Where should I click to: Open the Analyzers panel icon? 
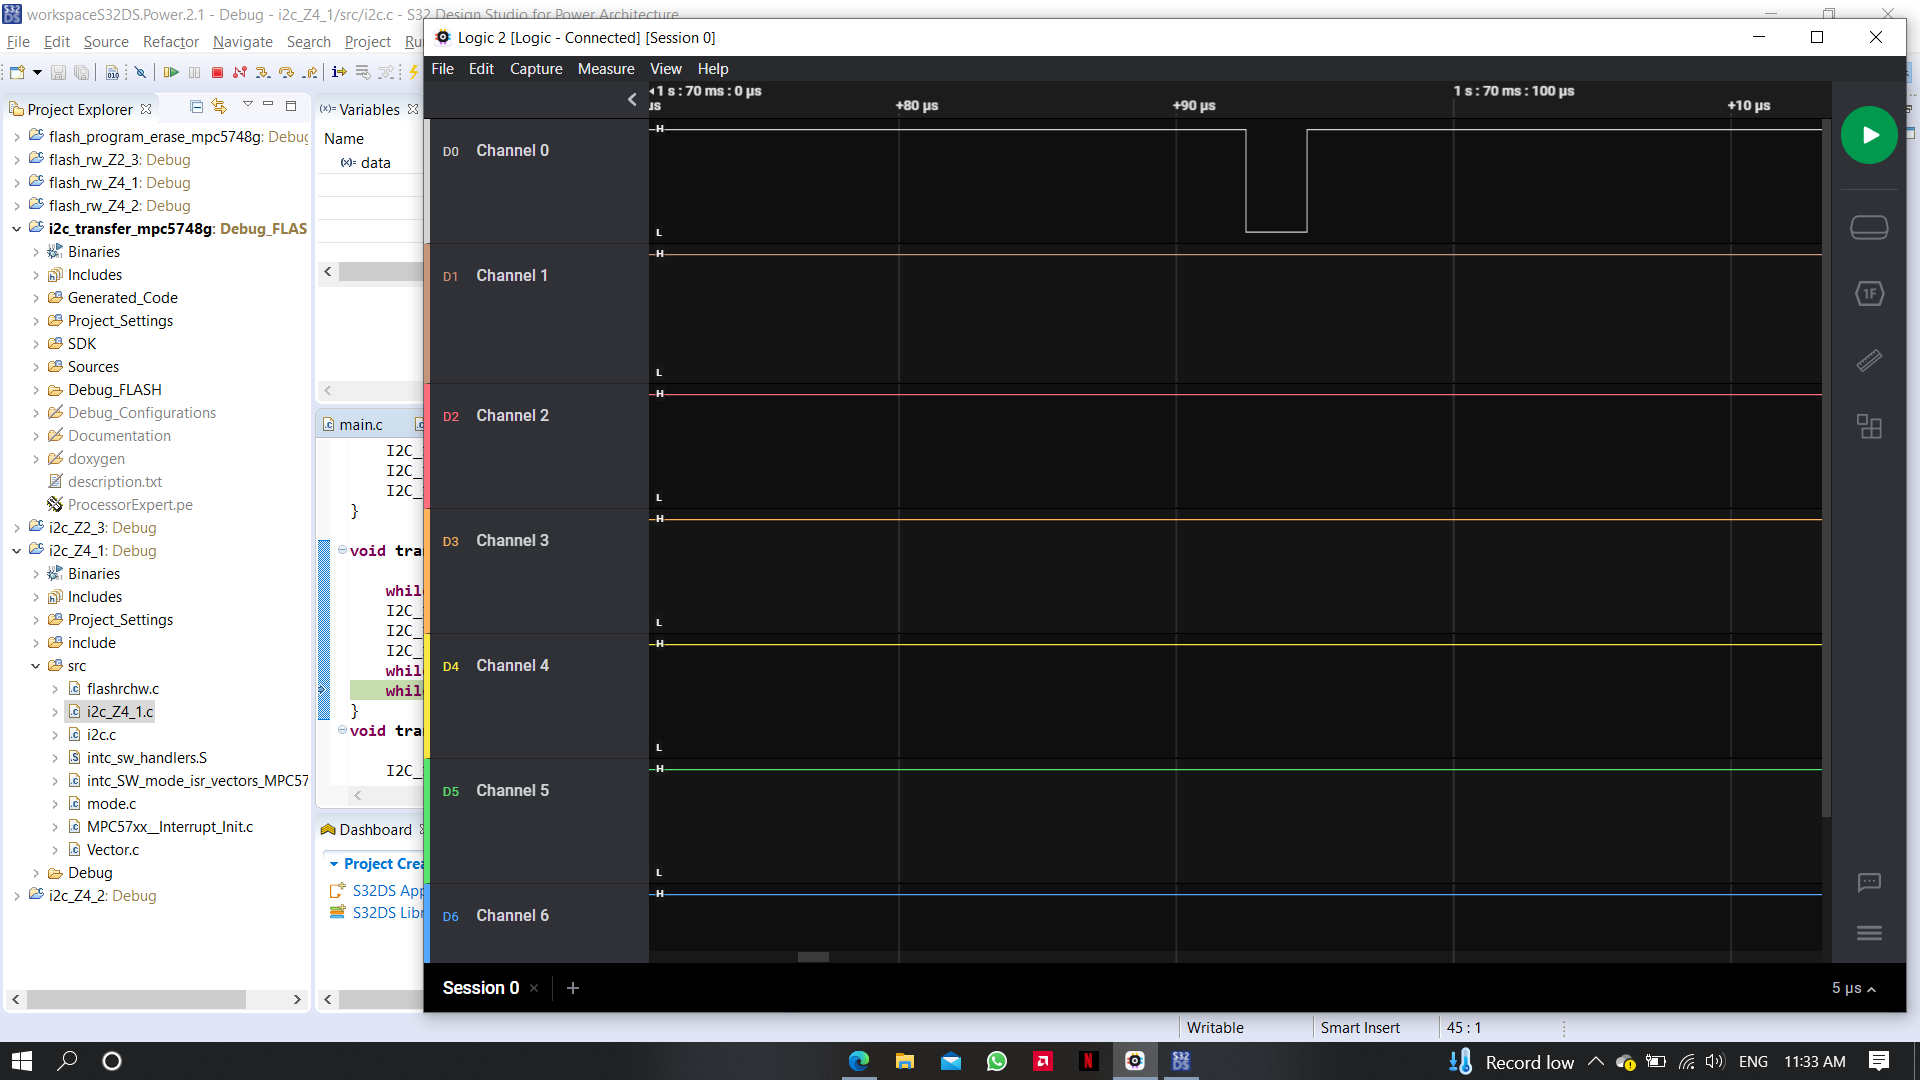[x=1868, y=294]
